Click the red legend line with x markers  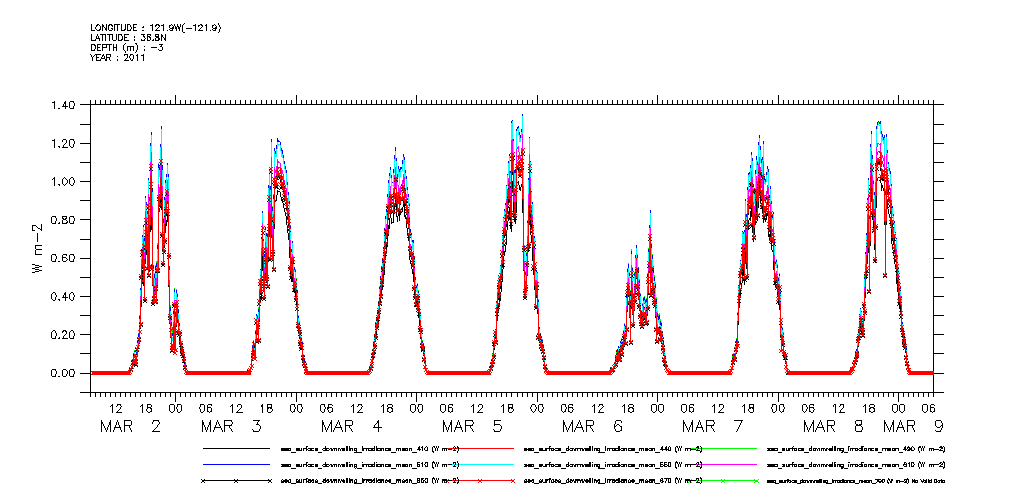pyautogui.click(x=479, y=481)
